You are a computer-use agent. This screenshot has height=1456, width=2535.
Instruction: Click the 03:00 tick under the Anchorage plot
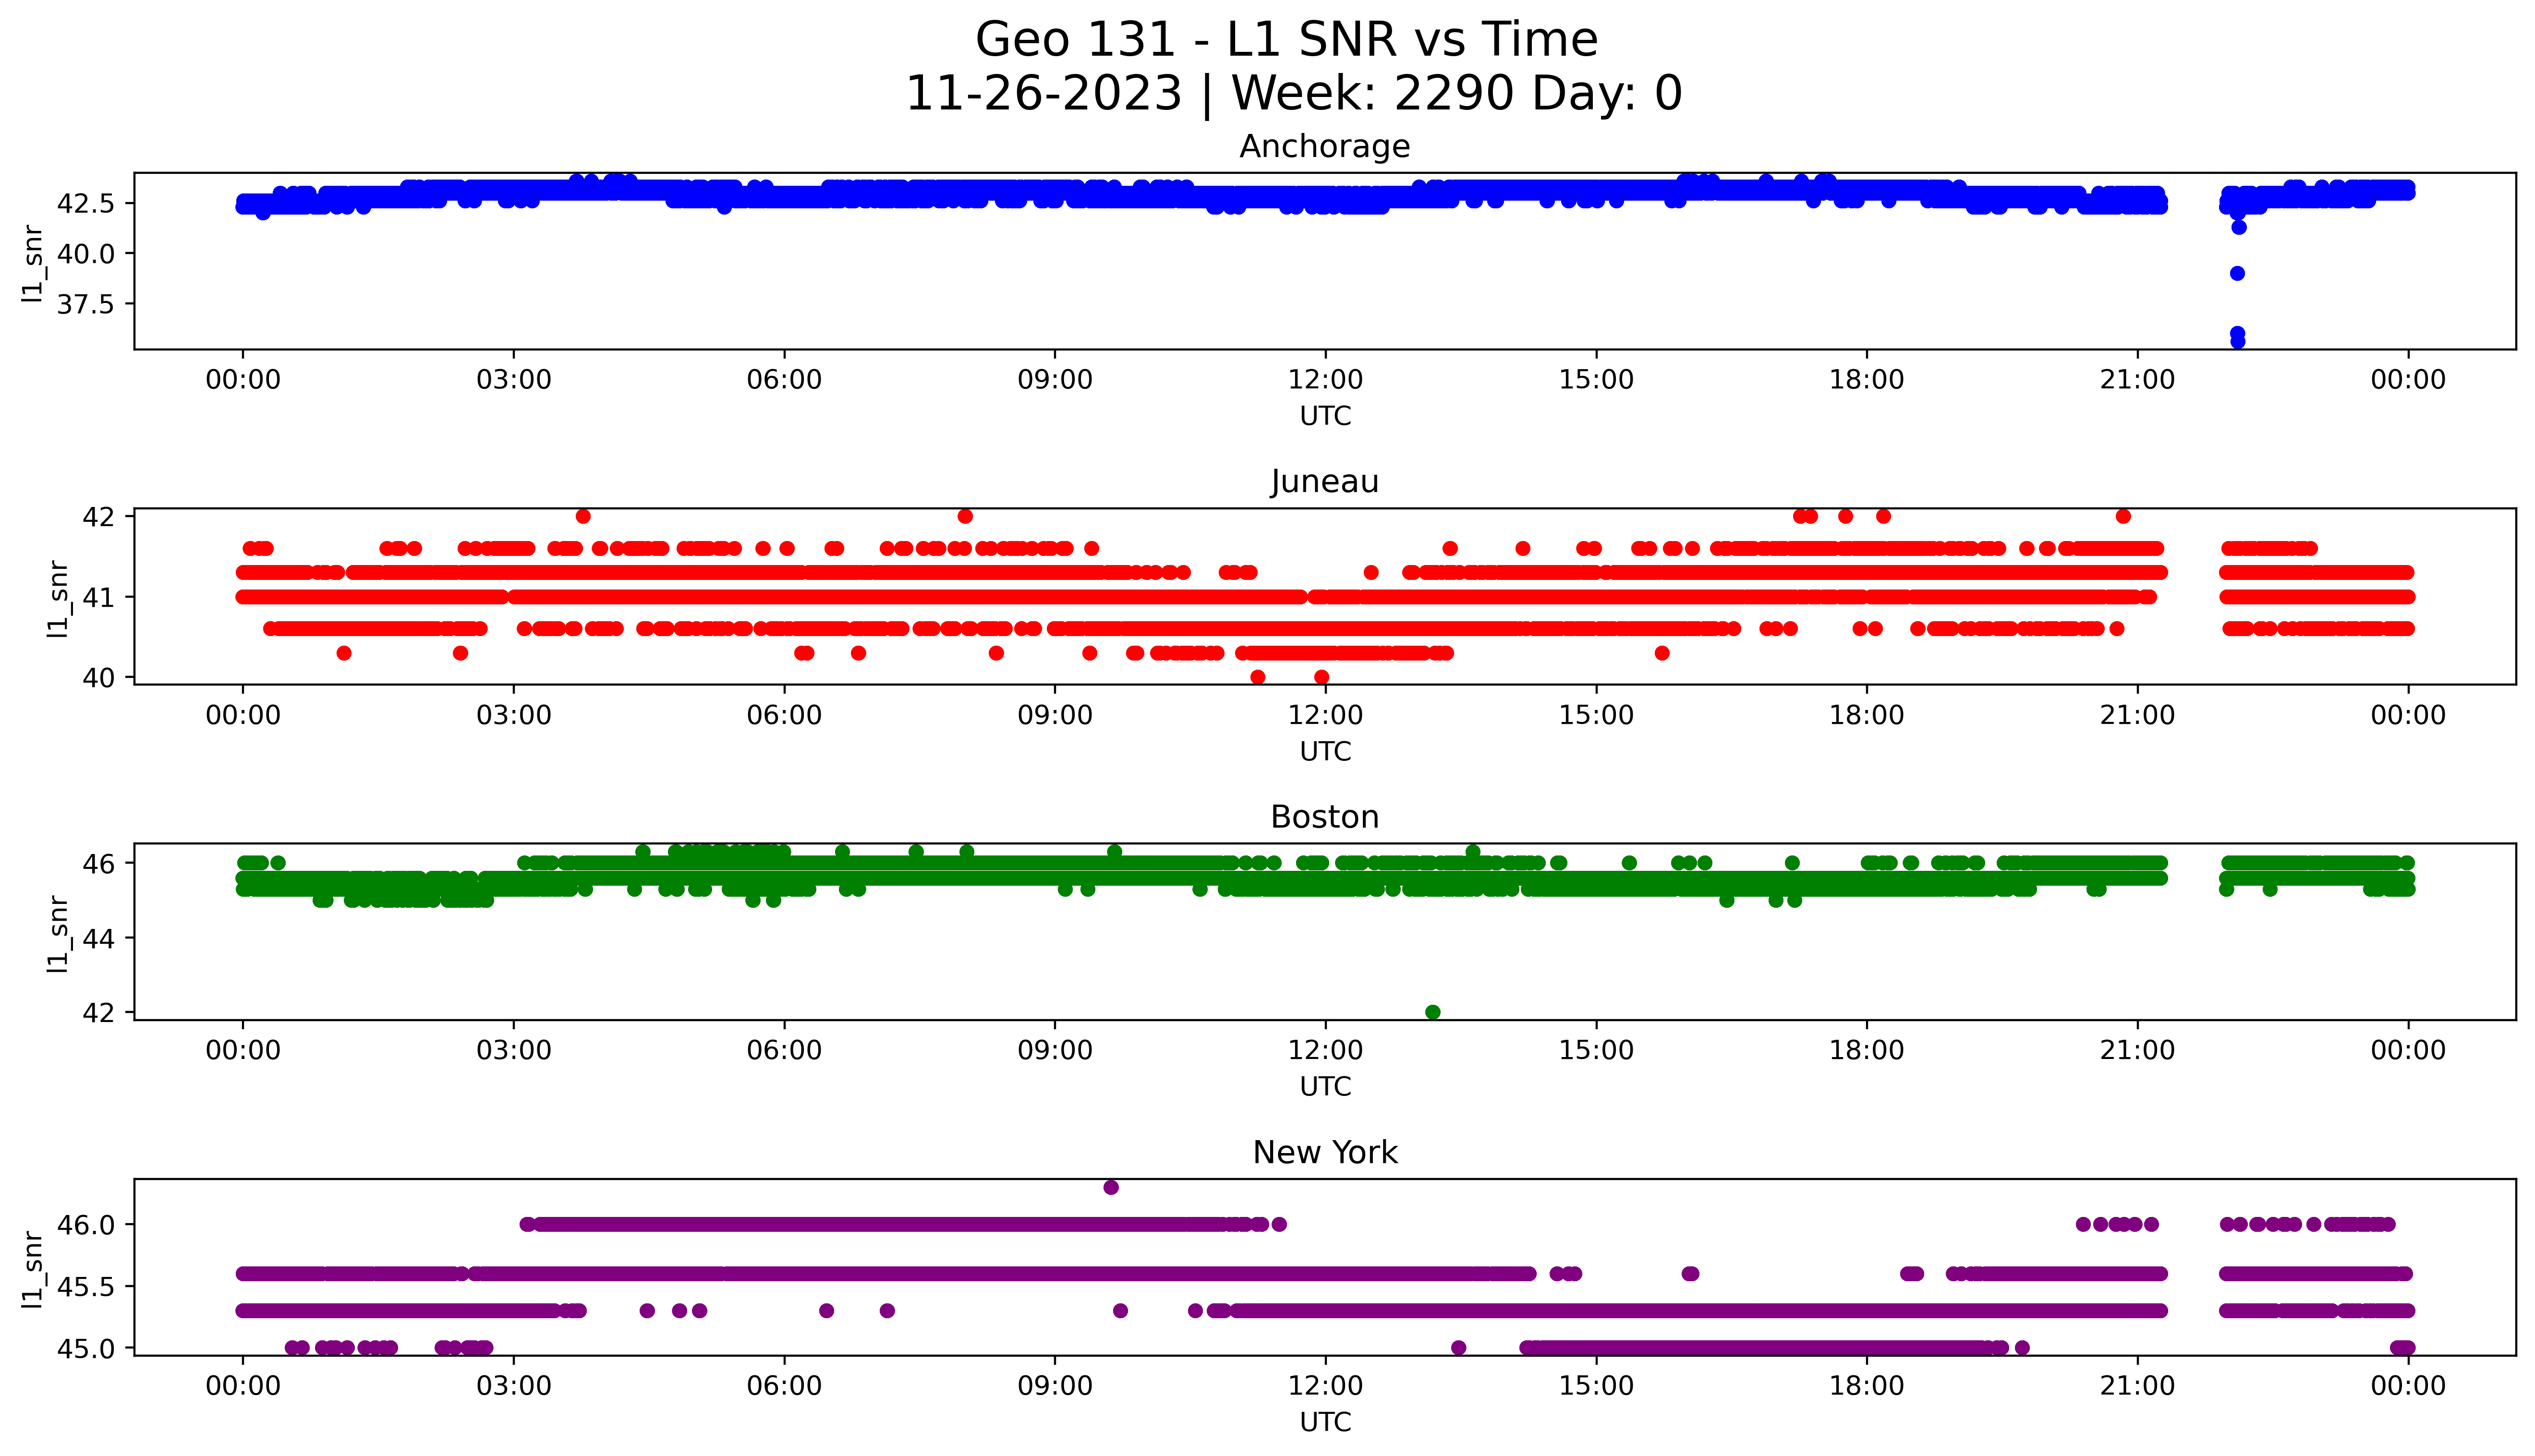[514, 380]
